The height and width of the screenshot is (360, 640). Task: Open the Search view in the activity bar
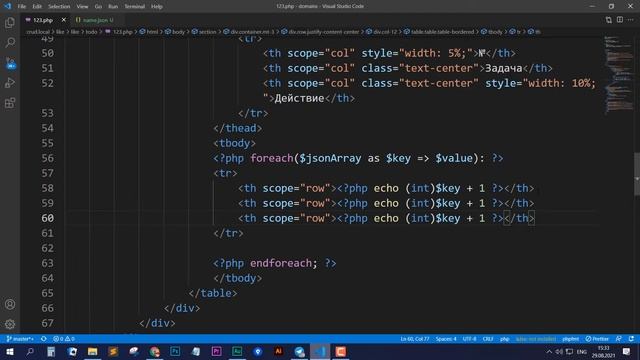coord(10,42)
